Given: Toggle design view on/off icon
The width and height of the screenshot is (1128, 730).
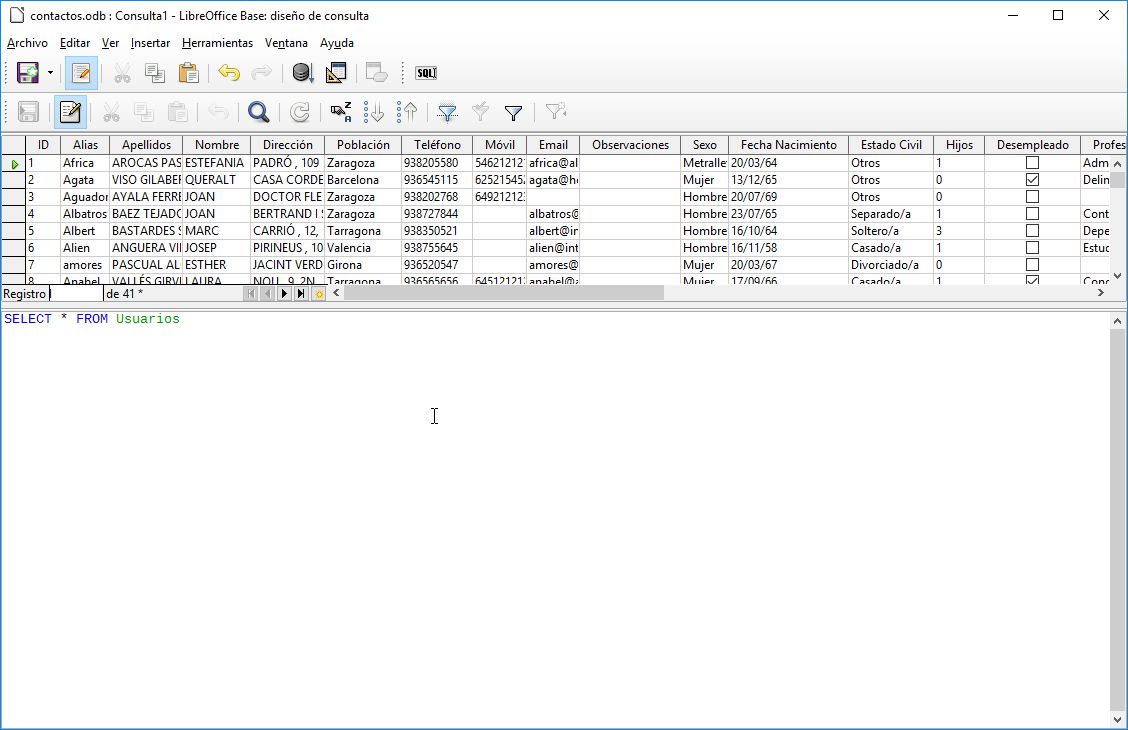Looking at the screenshot, I should click(336, 72).
